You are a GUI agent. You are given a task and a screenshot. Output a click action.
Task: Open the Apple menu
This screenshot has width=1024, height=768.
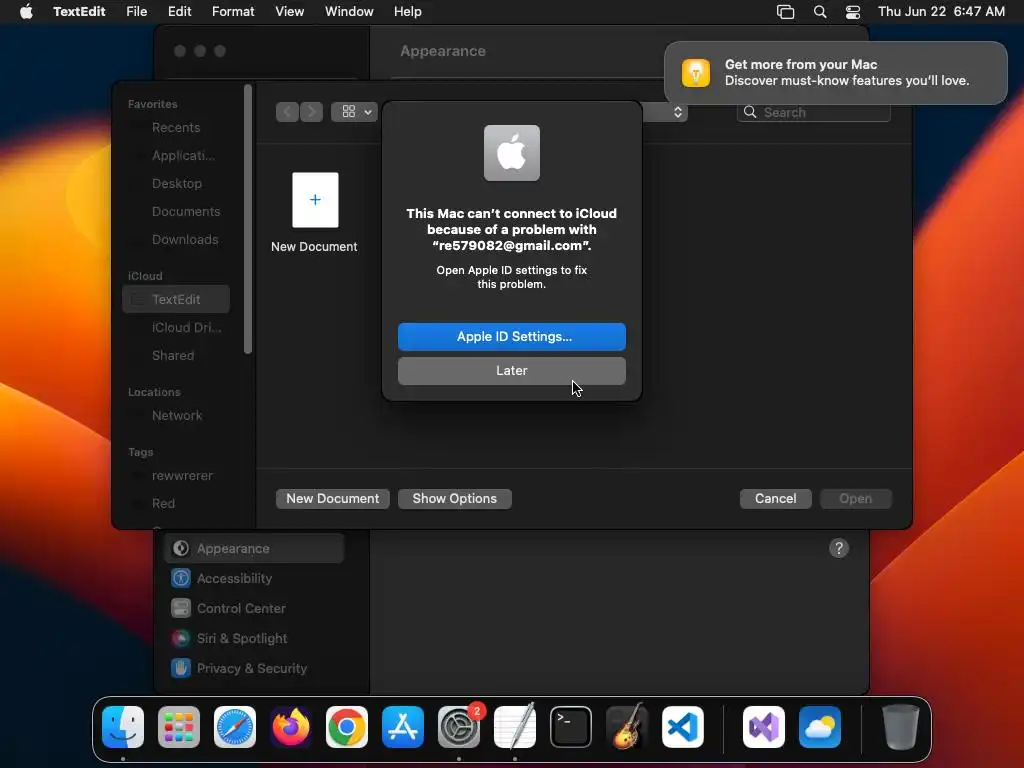(x=26, y=11)
